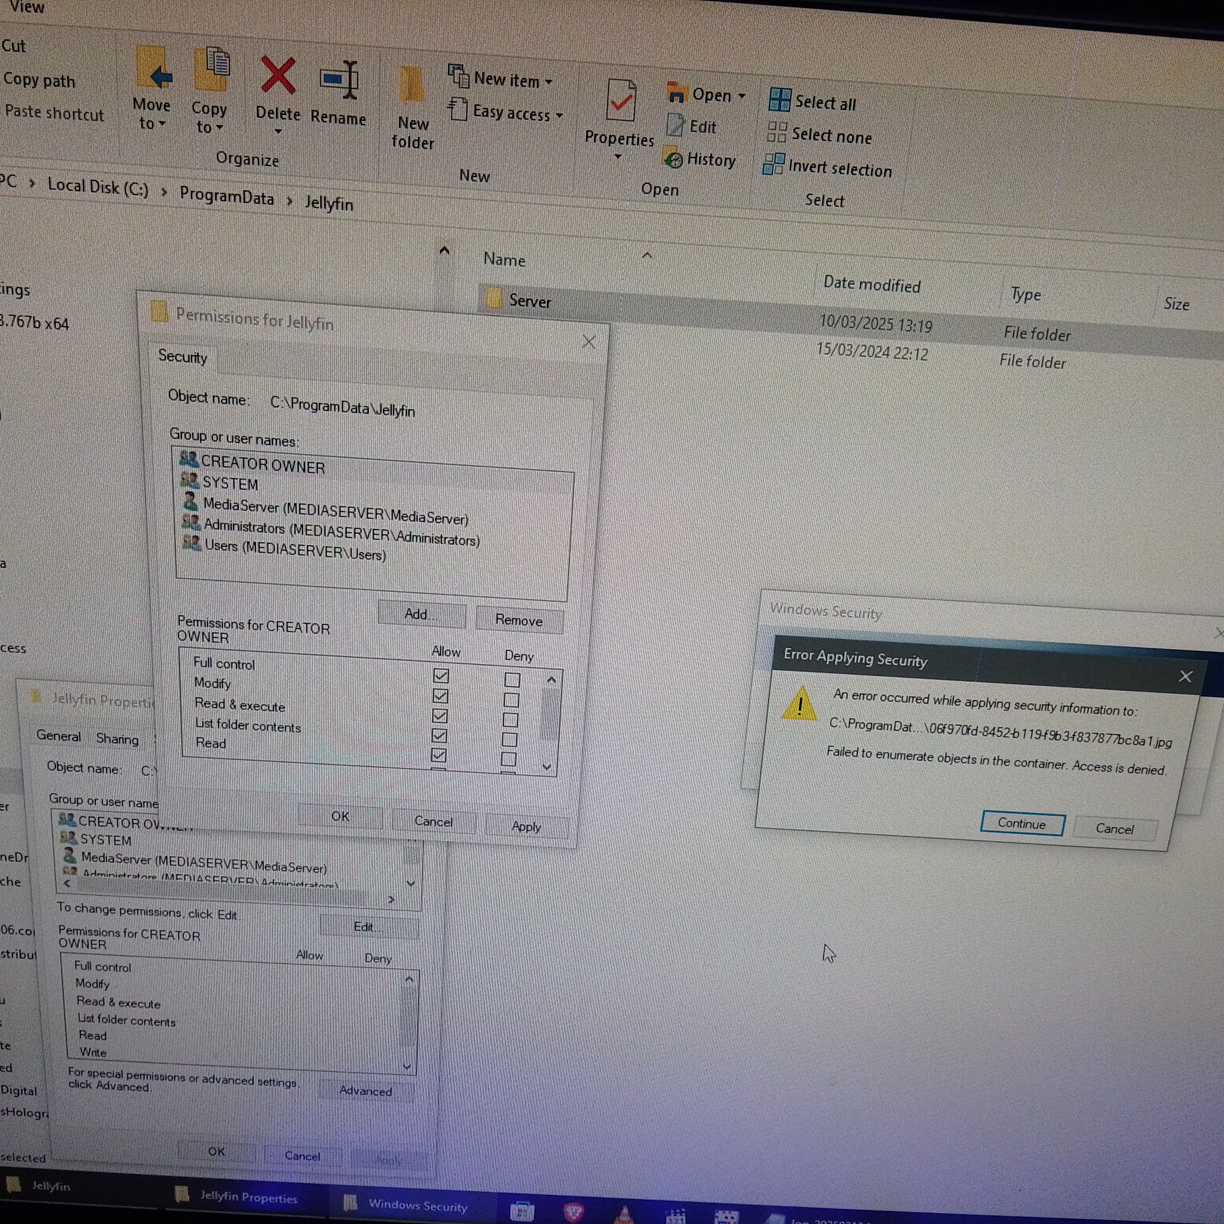1224x1224 pixels.
Task: Check the Deny box for Modify
Action: pyautogui.click(x=511, y=700)
